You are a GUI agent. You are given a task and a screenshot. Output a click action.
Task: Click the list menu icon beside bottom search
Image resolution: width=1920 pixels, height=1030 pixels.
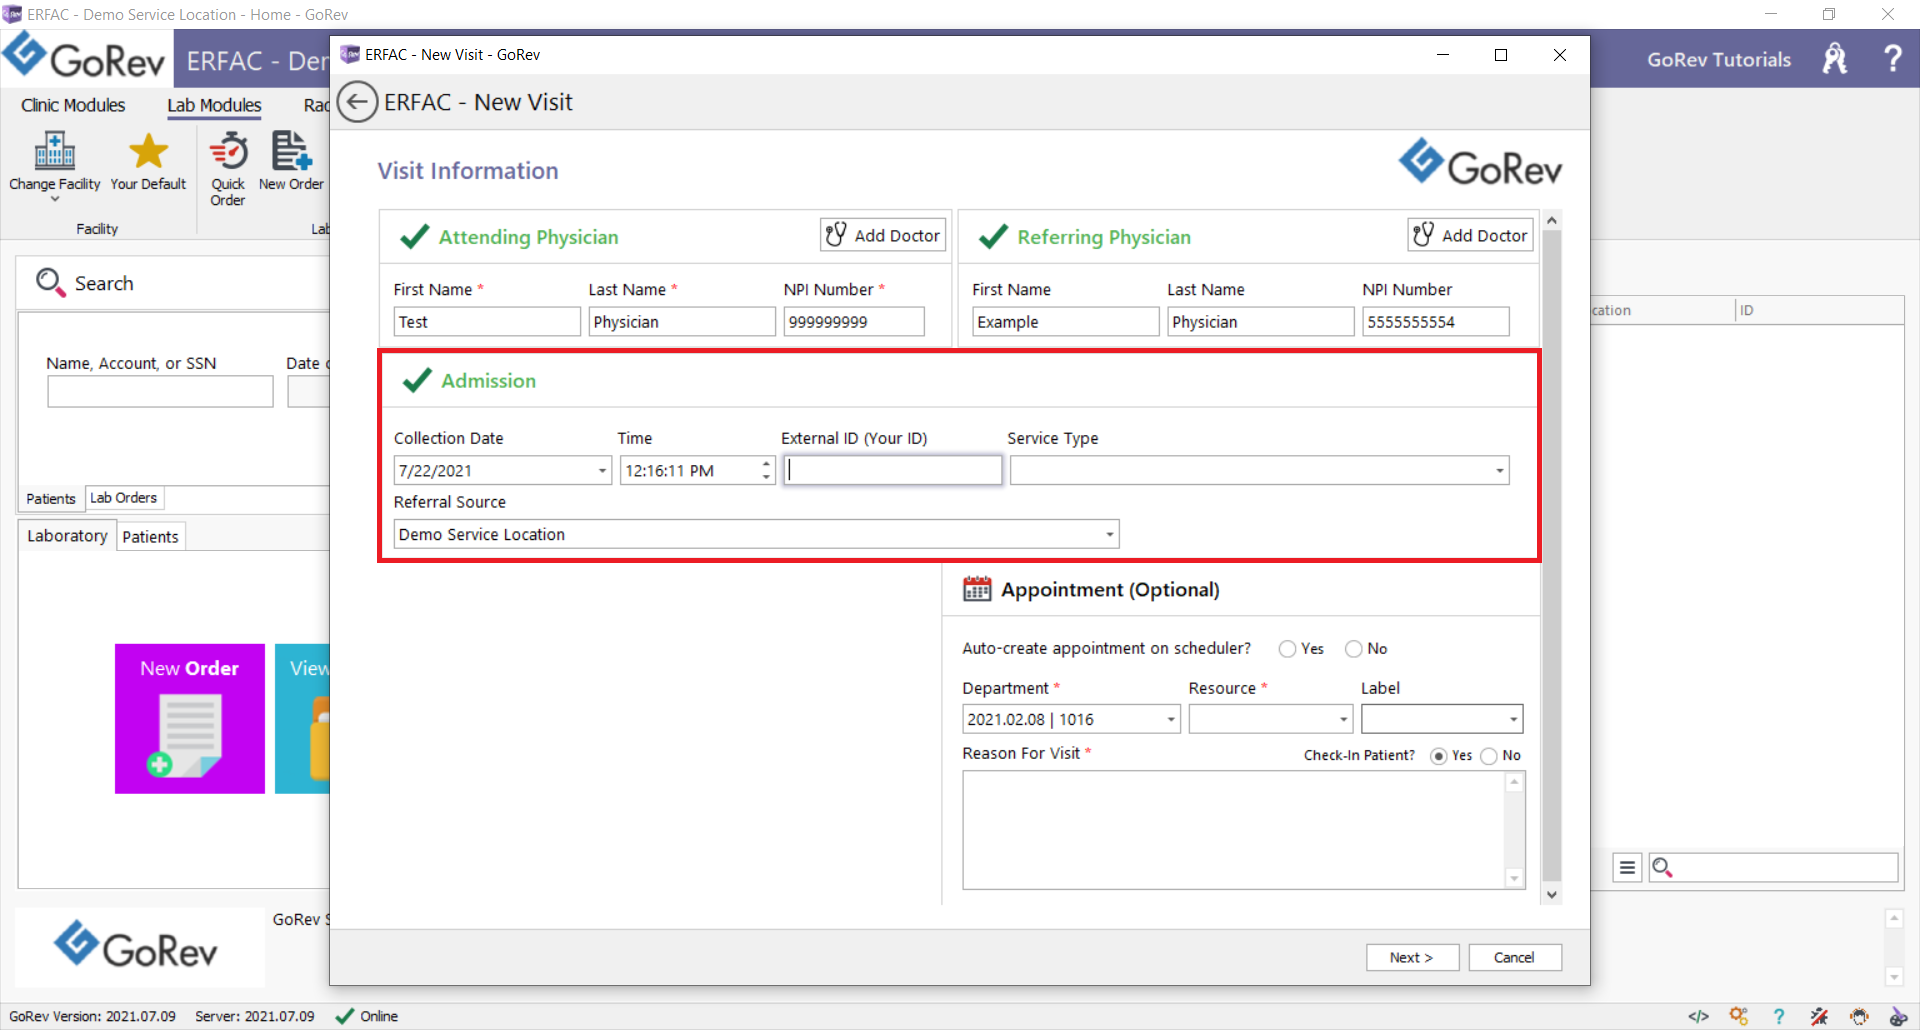tap(1627, 867)
